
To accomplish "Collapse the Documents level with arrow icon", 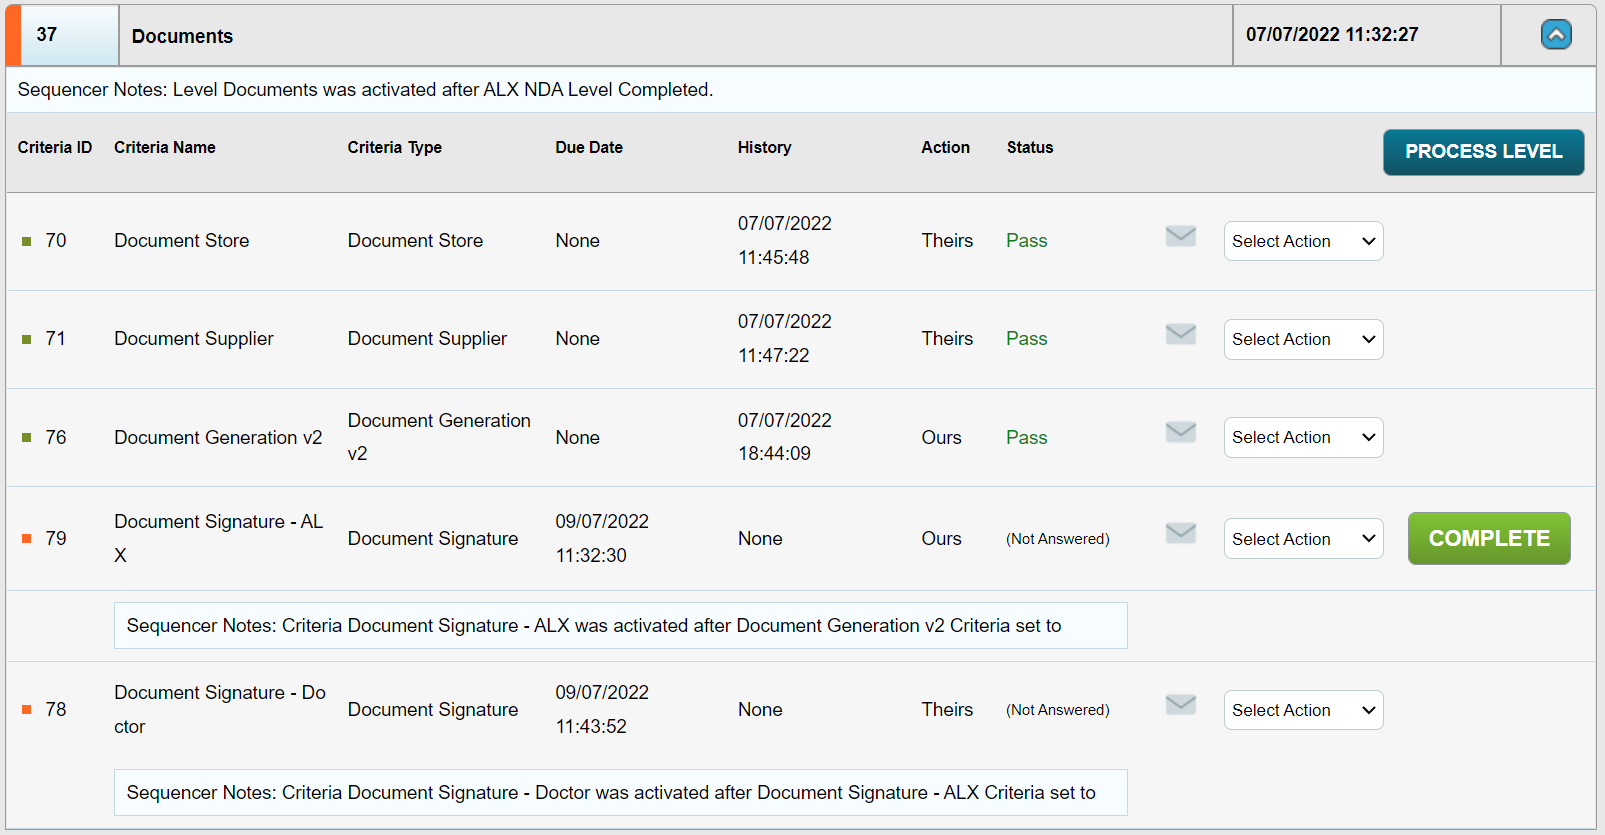I will click(x=1556, y=35).
